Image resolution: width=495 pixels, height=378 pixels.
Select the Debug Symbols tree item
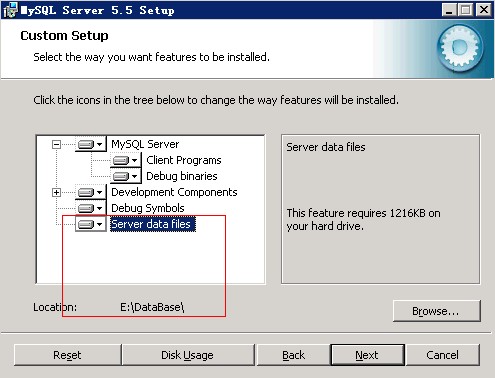point(148,208)
